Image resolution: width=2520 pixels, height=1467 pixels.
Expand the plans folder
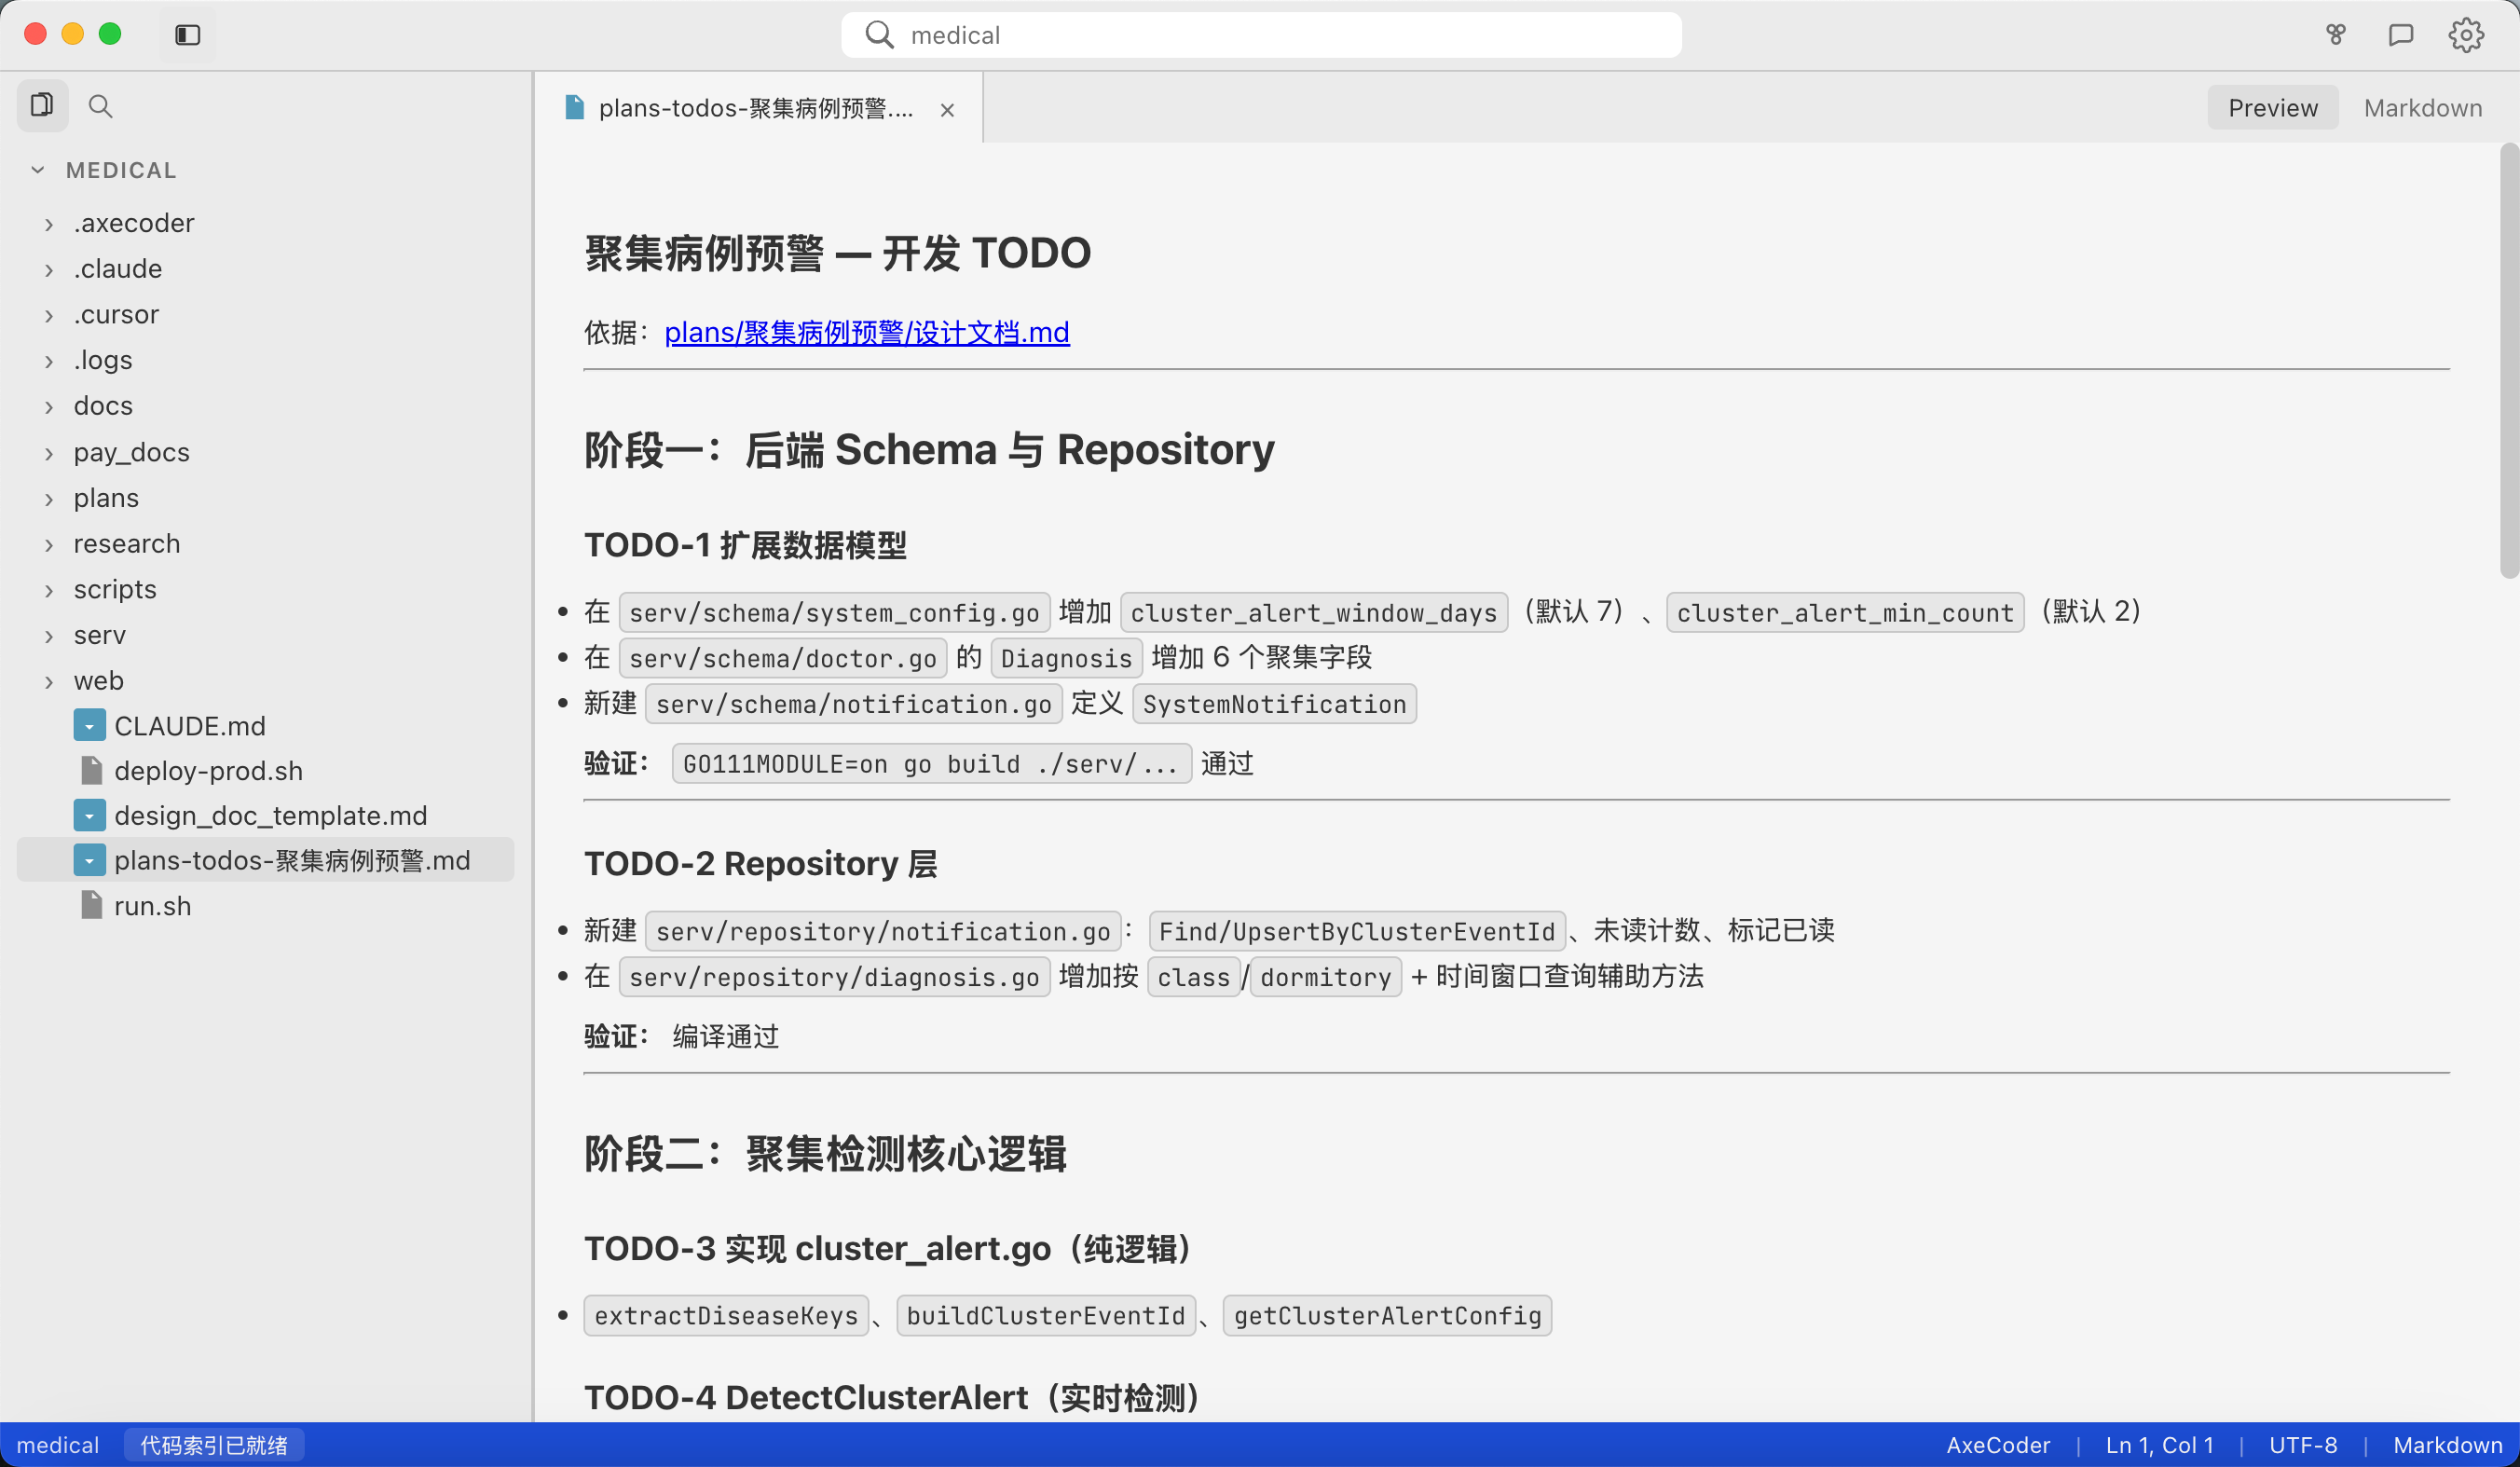tap(48, 499)
